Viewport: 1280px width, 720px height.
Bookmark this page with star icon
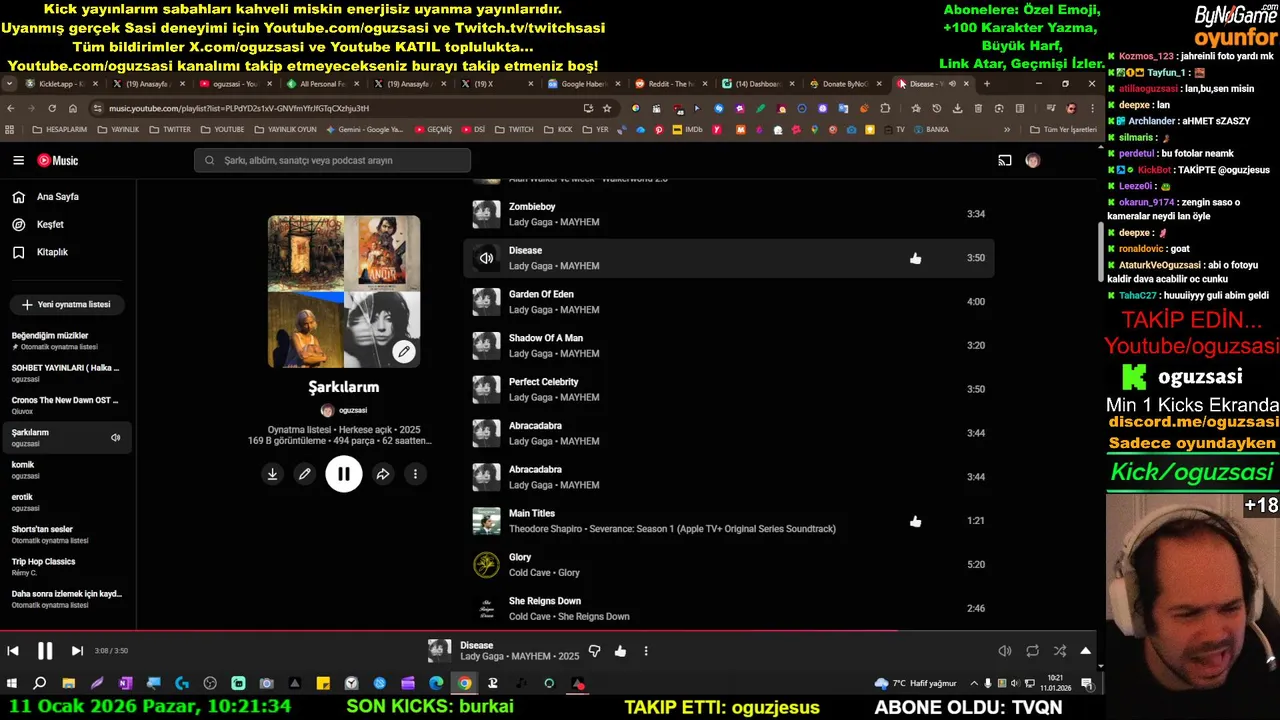pos(606,108)
